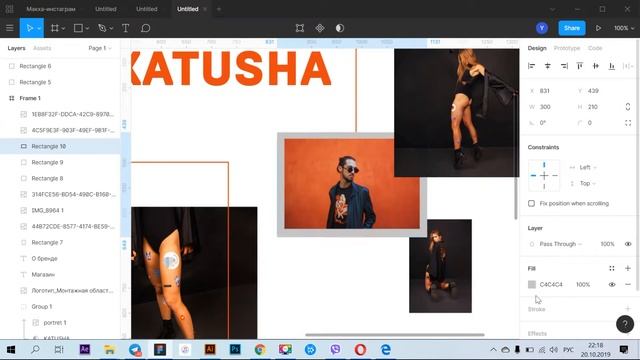This screenshot has width=640, height=360.
Task: Click the Create Component icon
Action: point(320,28)
